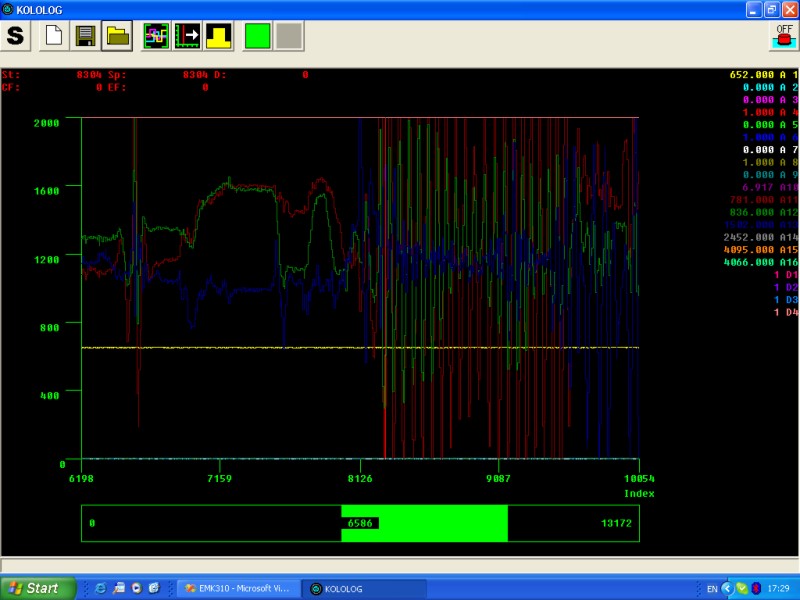Select the green range in the index bar
Screen dimensions: 800x600
coord(424,523)
